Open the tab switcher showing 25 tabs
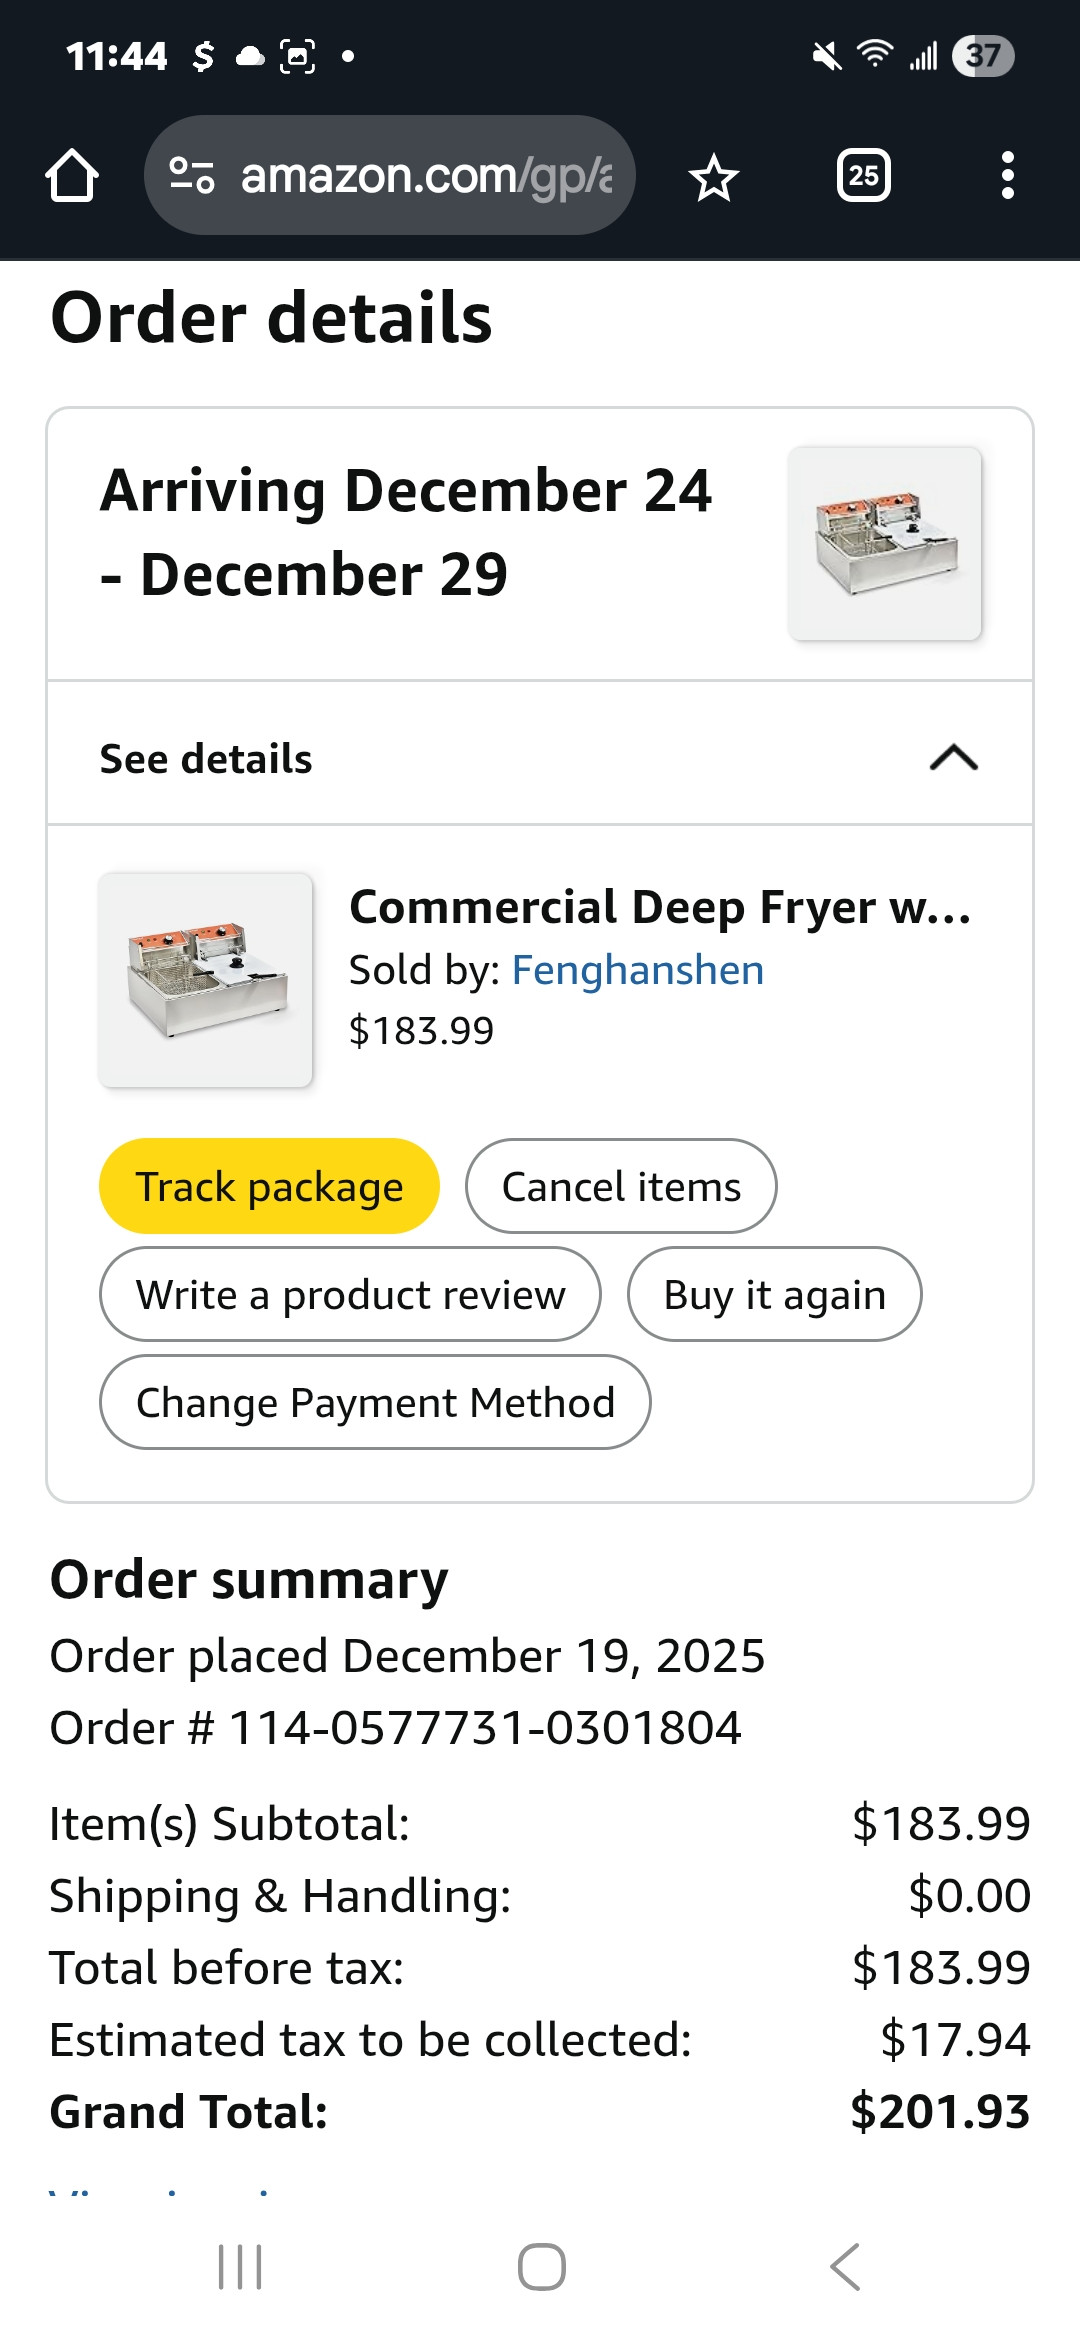This screenshot has height=2340, width=1080. click(x=863, y=176)
